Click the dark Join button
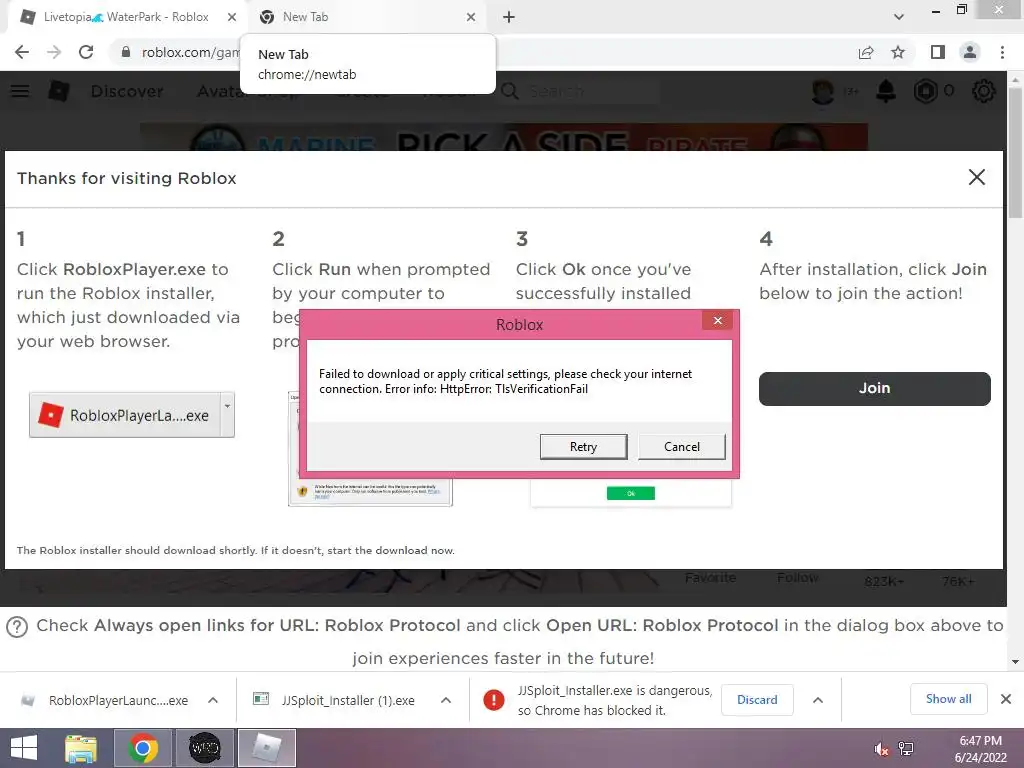 [874, 389]
